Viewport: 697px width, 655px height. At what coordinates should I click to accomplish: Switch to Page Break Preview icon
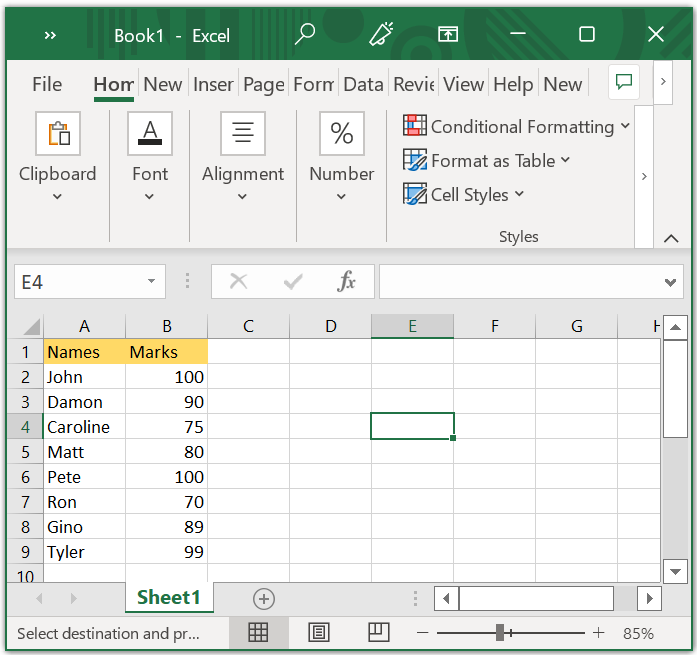tap(379, 632)
